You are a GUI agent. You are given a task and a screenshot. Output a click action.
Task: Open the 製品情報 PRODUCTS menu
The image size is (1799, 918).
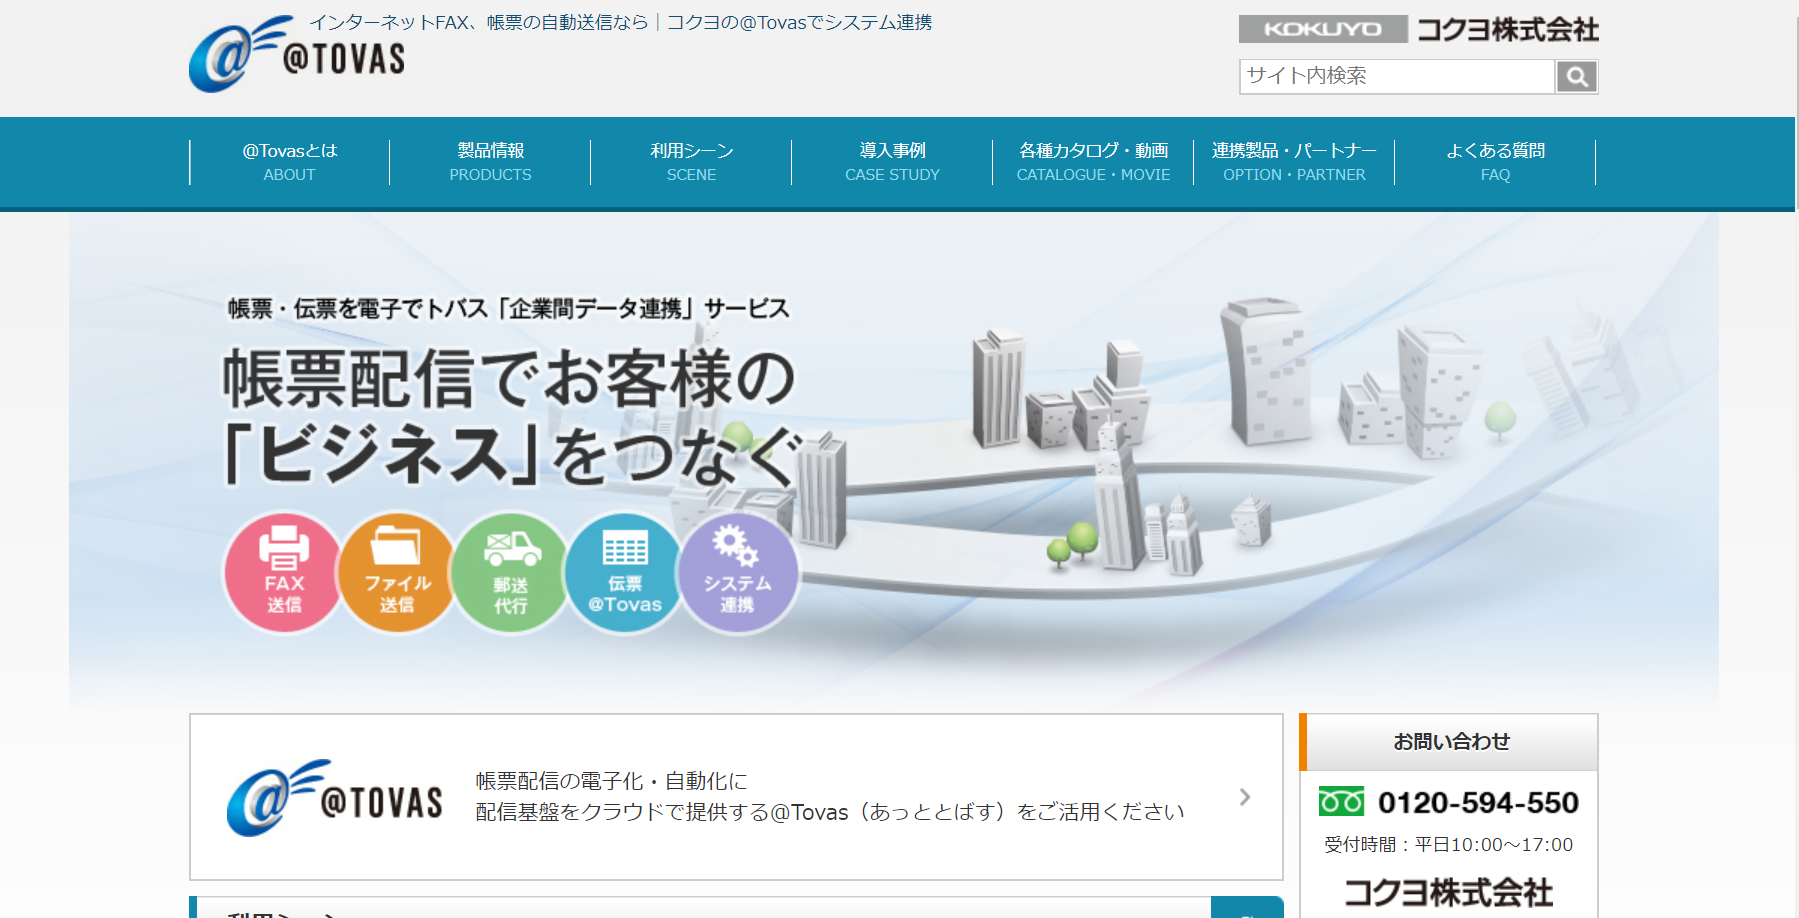tap(490, 162)
